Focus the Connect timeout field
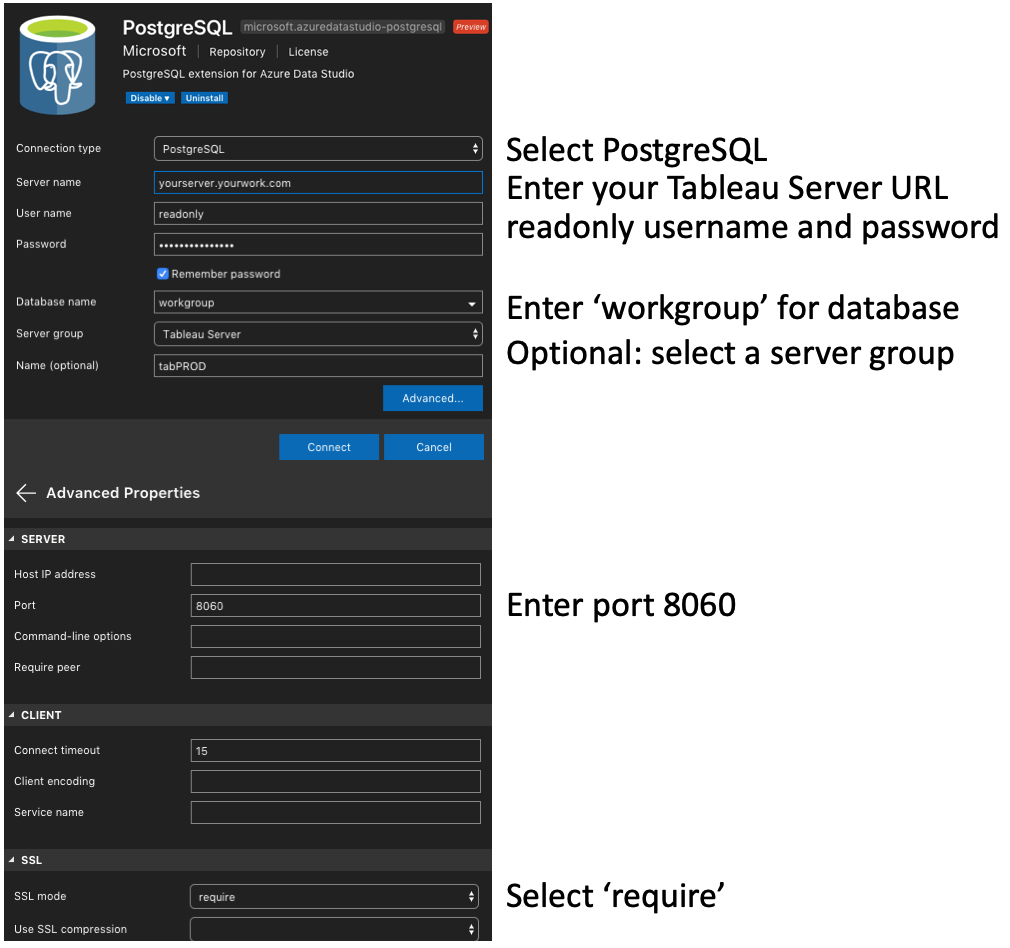 point(336,751)
